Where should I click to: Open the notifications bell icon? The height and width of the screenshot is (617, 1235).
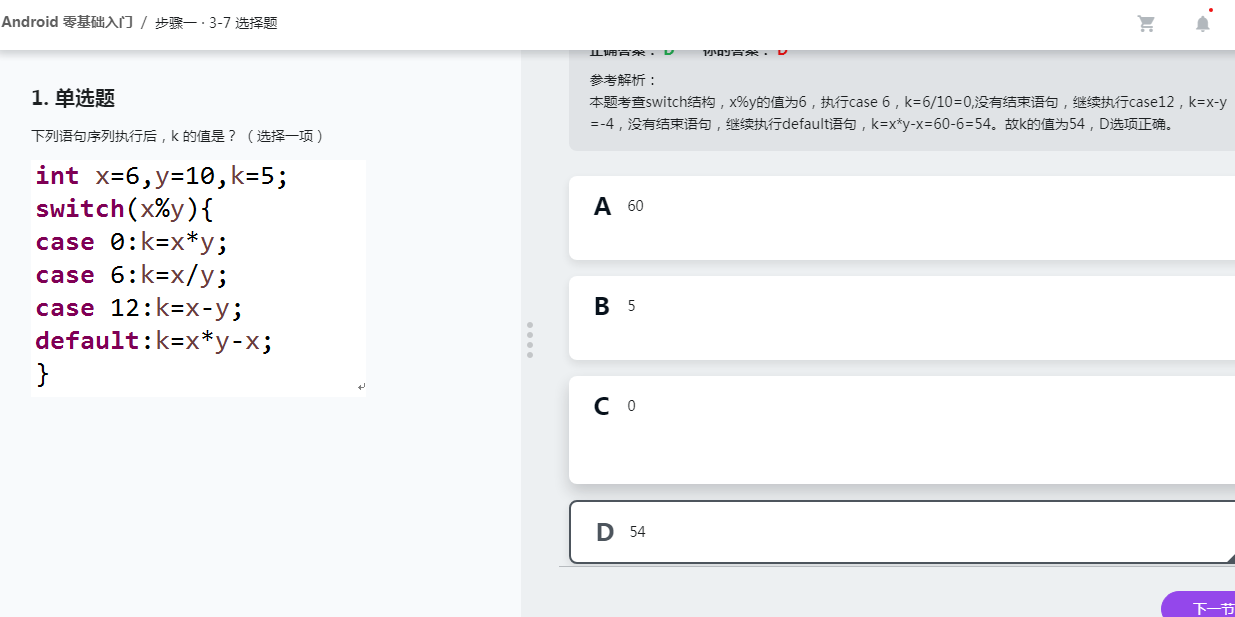pos(1203,23)
